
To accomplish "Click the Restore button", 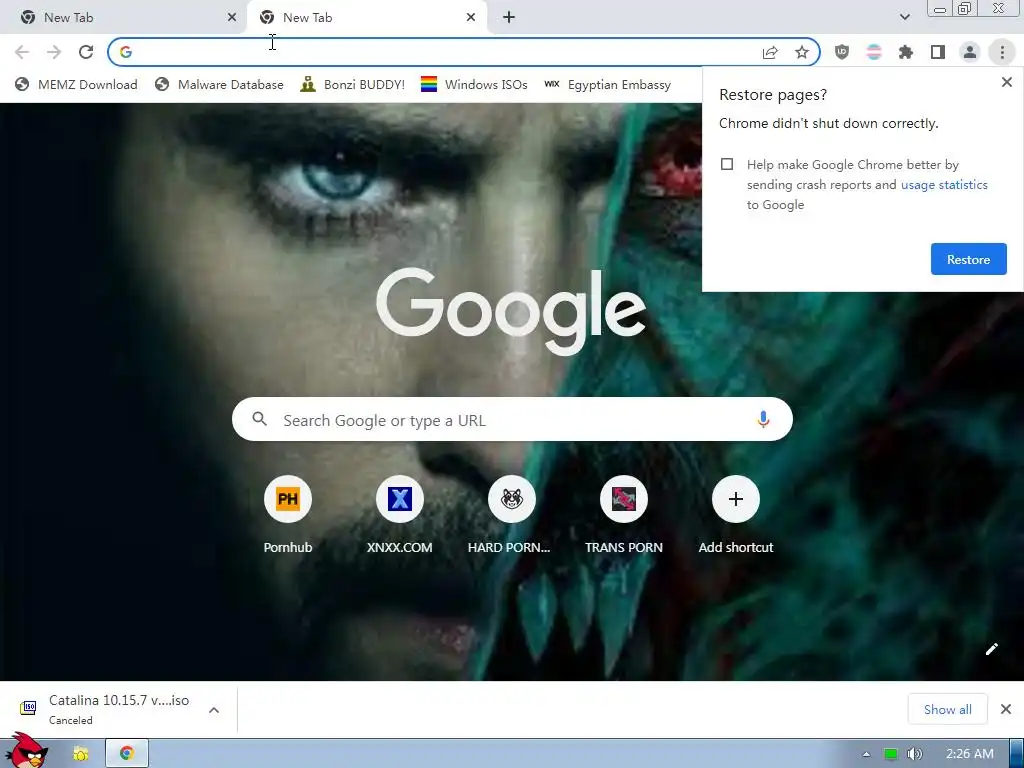I will pos(968,259).
